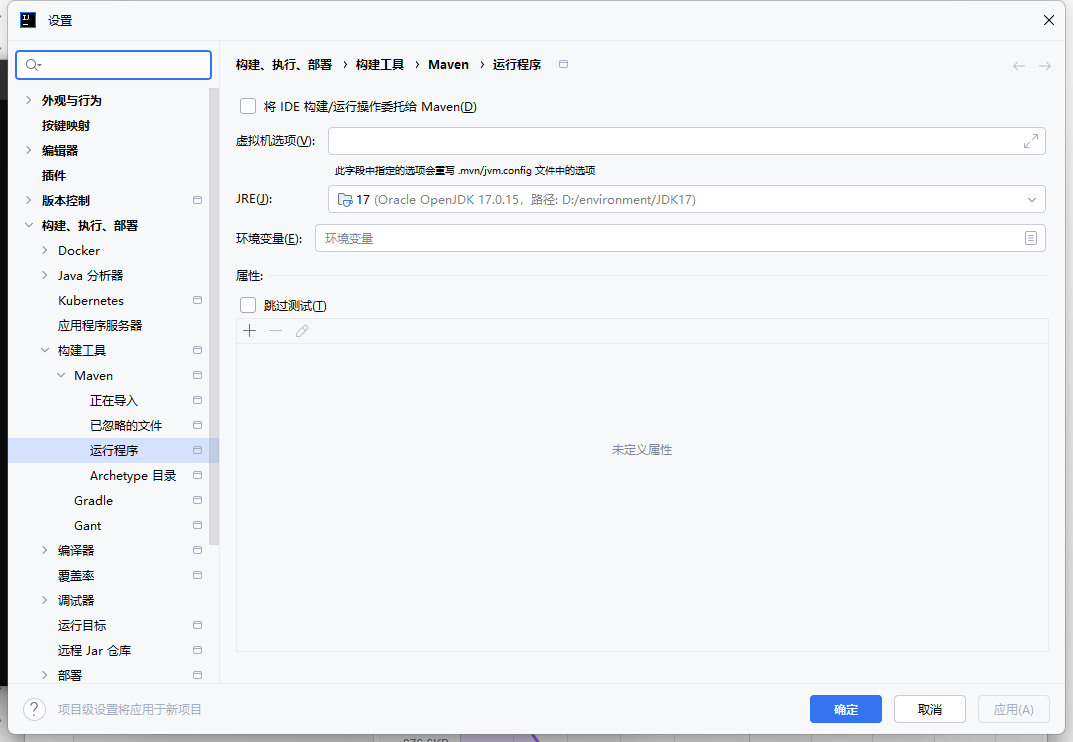Click the settings tree scrollbar
This screenshot has height=742, width=1073.
[214, 316]
